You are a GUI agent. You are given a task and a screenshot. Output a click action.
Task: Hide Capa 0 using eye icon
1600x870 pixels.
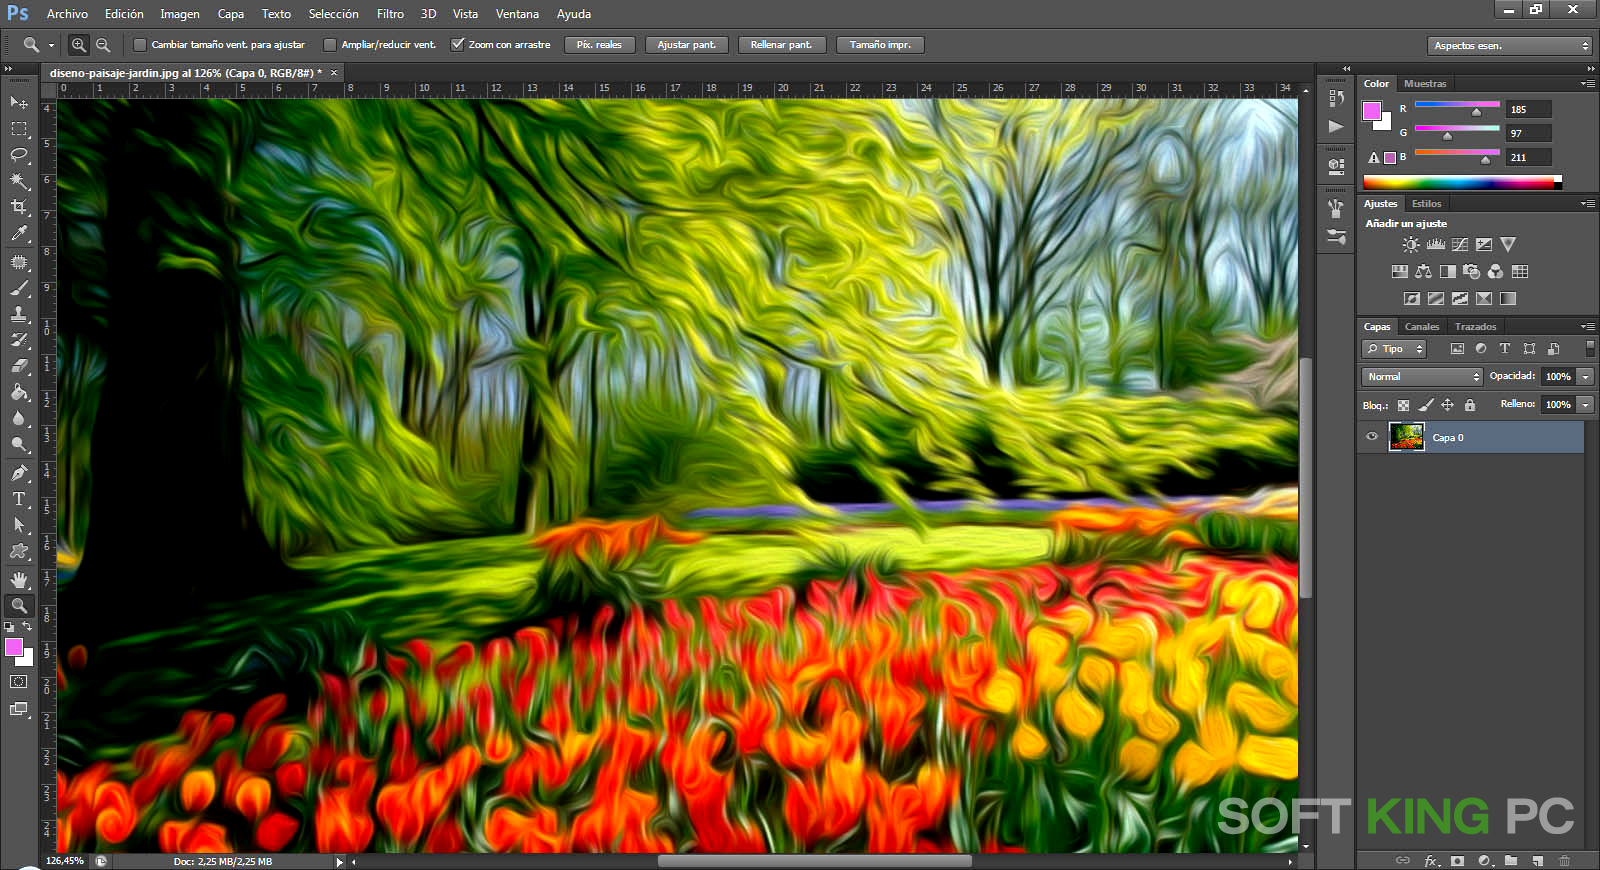pyautogui.click(x=1372, y=437)
